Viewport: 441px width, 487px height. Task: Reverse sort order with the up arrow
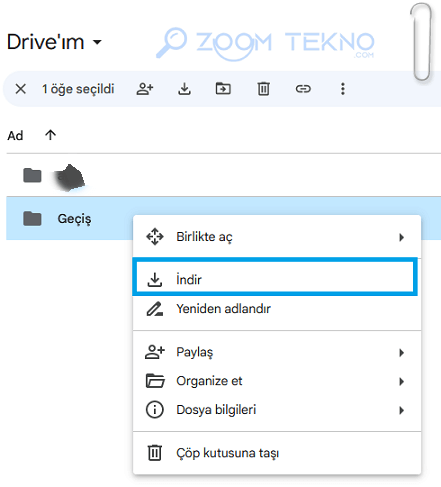point(50,135)
